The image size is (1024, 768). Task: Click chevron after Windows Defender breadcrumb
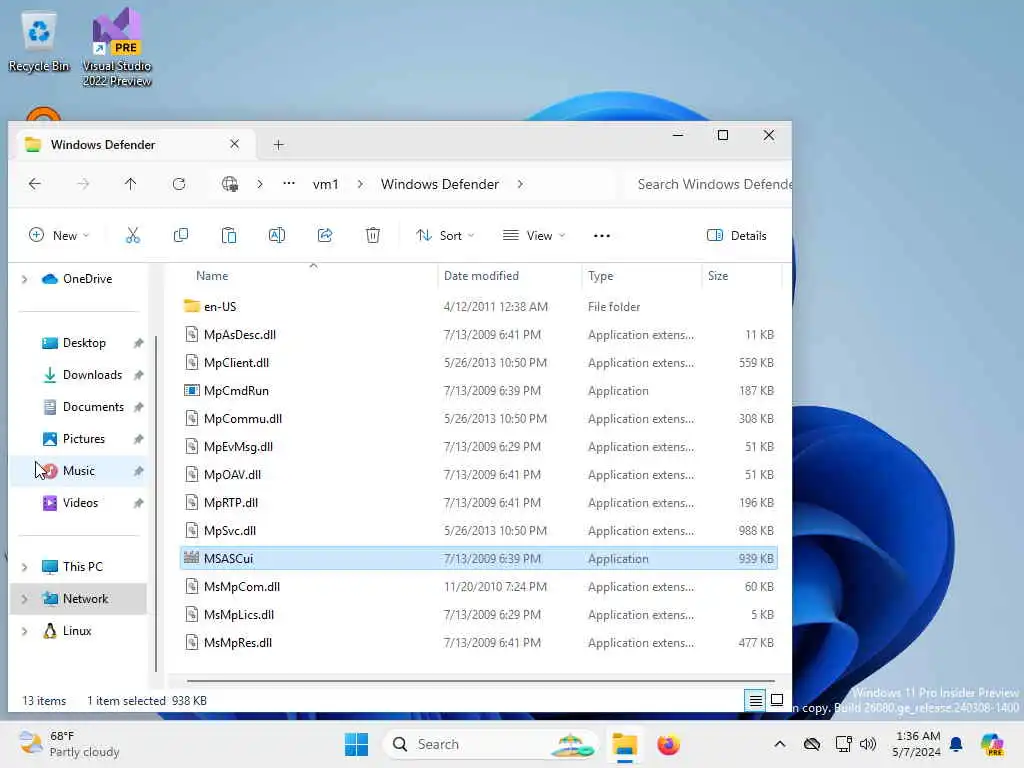coord(520,184)
